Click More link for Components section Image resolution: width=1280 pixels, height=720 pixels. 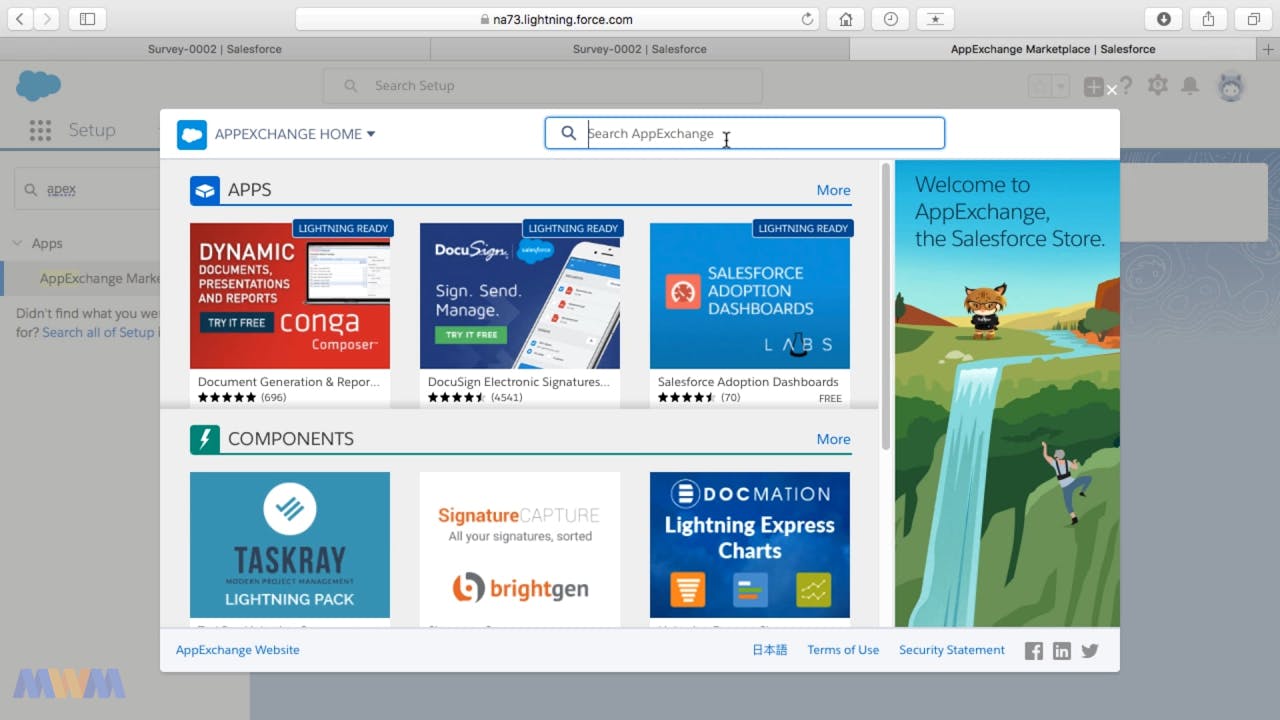click(833, 439)
